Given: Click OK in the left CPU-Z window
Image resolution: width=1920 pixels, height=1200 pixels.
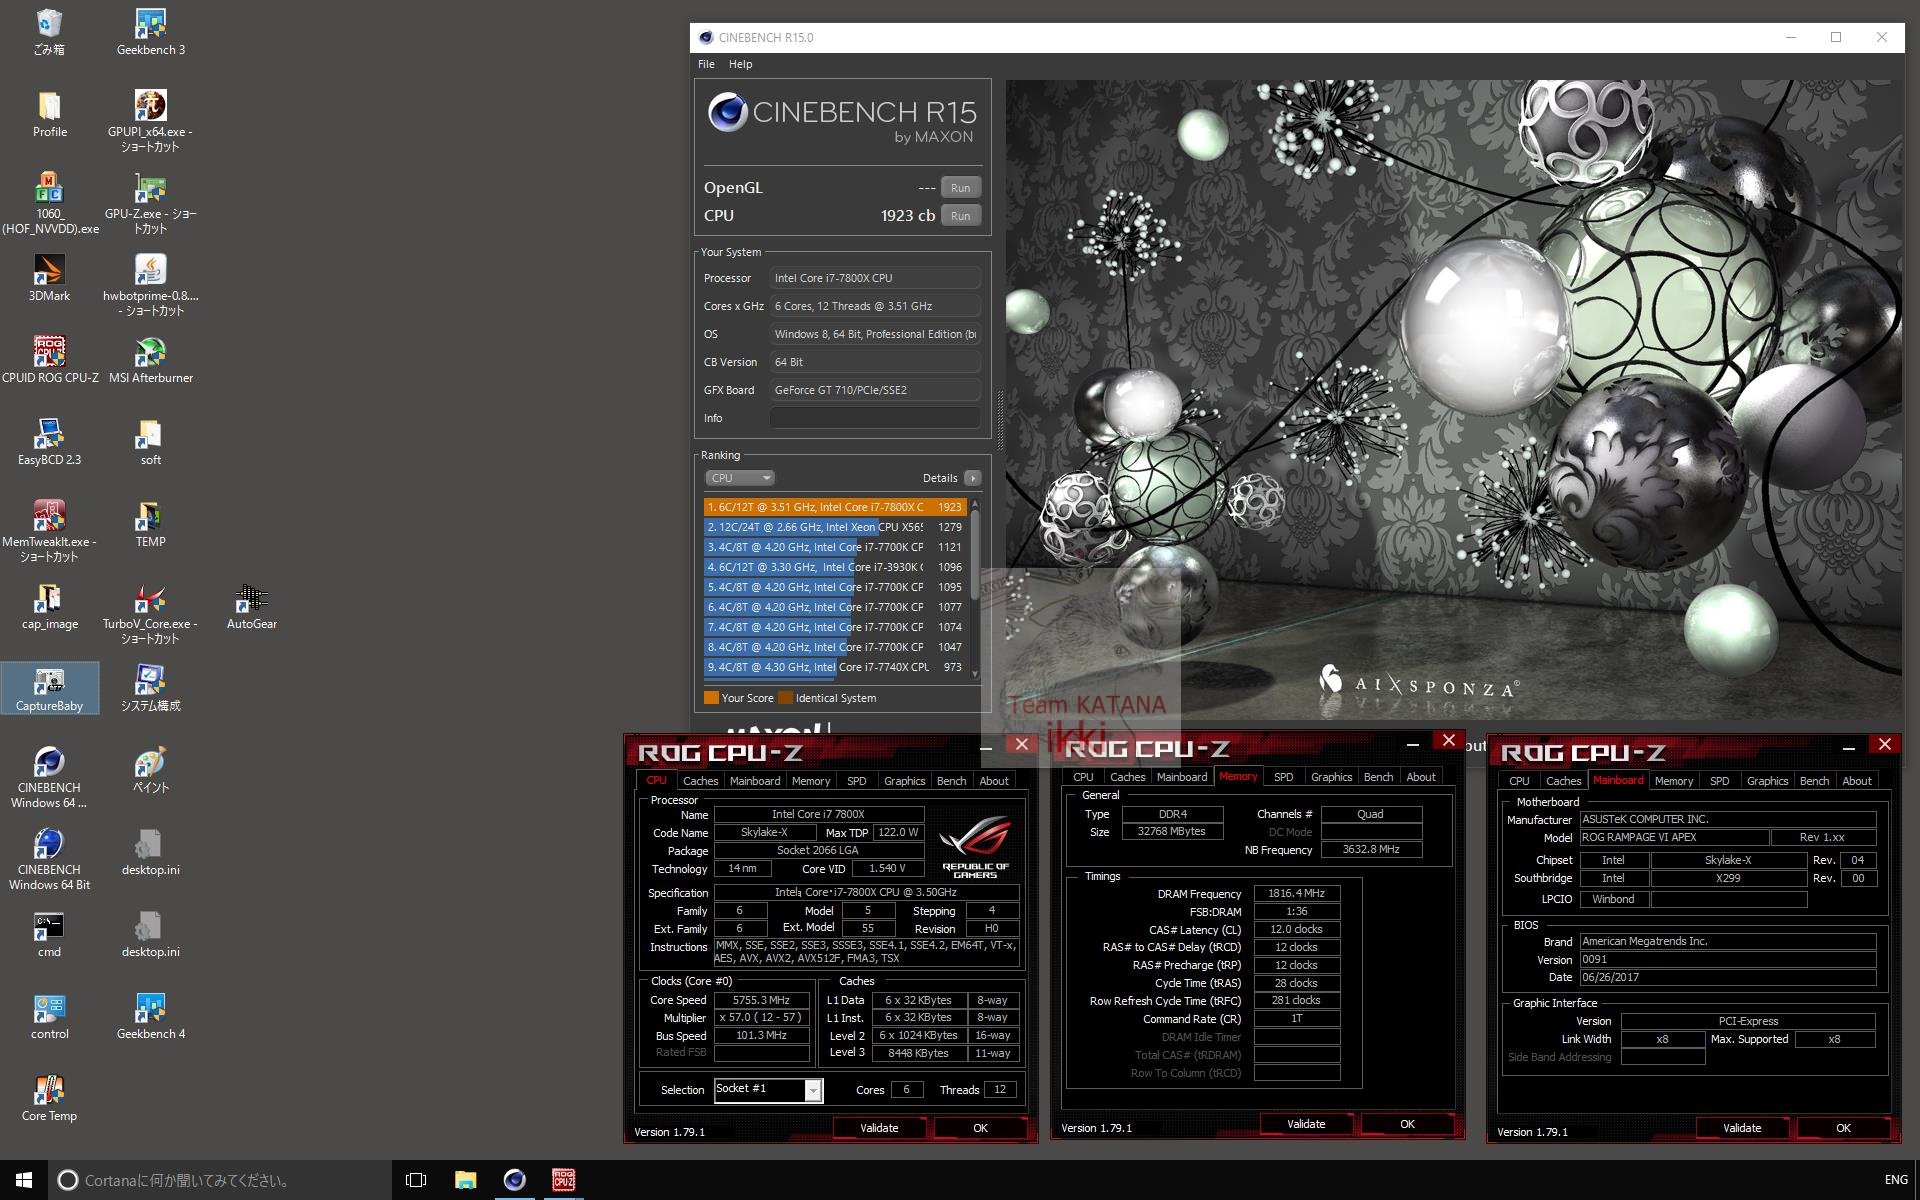Looking at the screenshot, I should tap(980, 1128).
